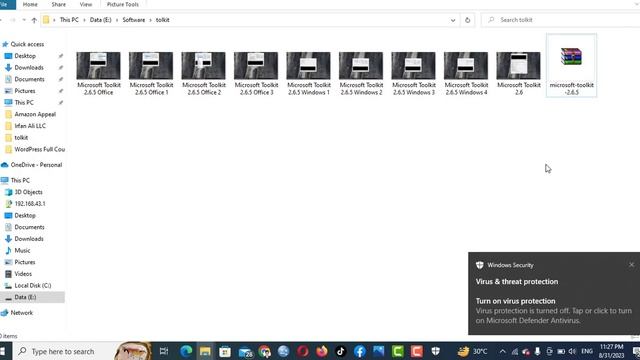Open Windows Security shield in taskbar
Viewport: 640px width, 360px height.
(436, 351)
